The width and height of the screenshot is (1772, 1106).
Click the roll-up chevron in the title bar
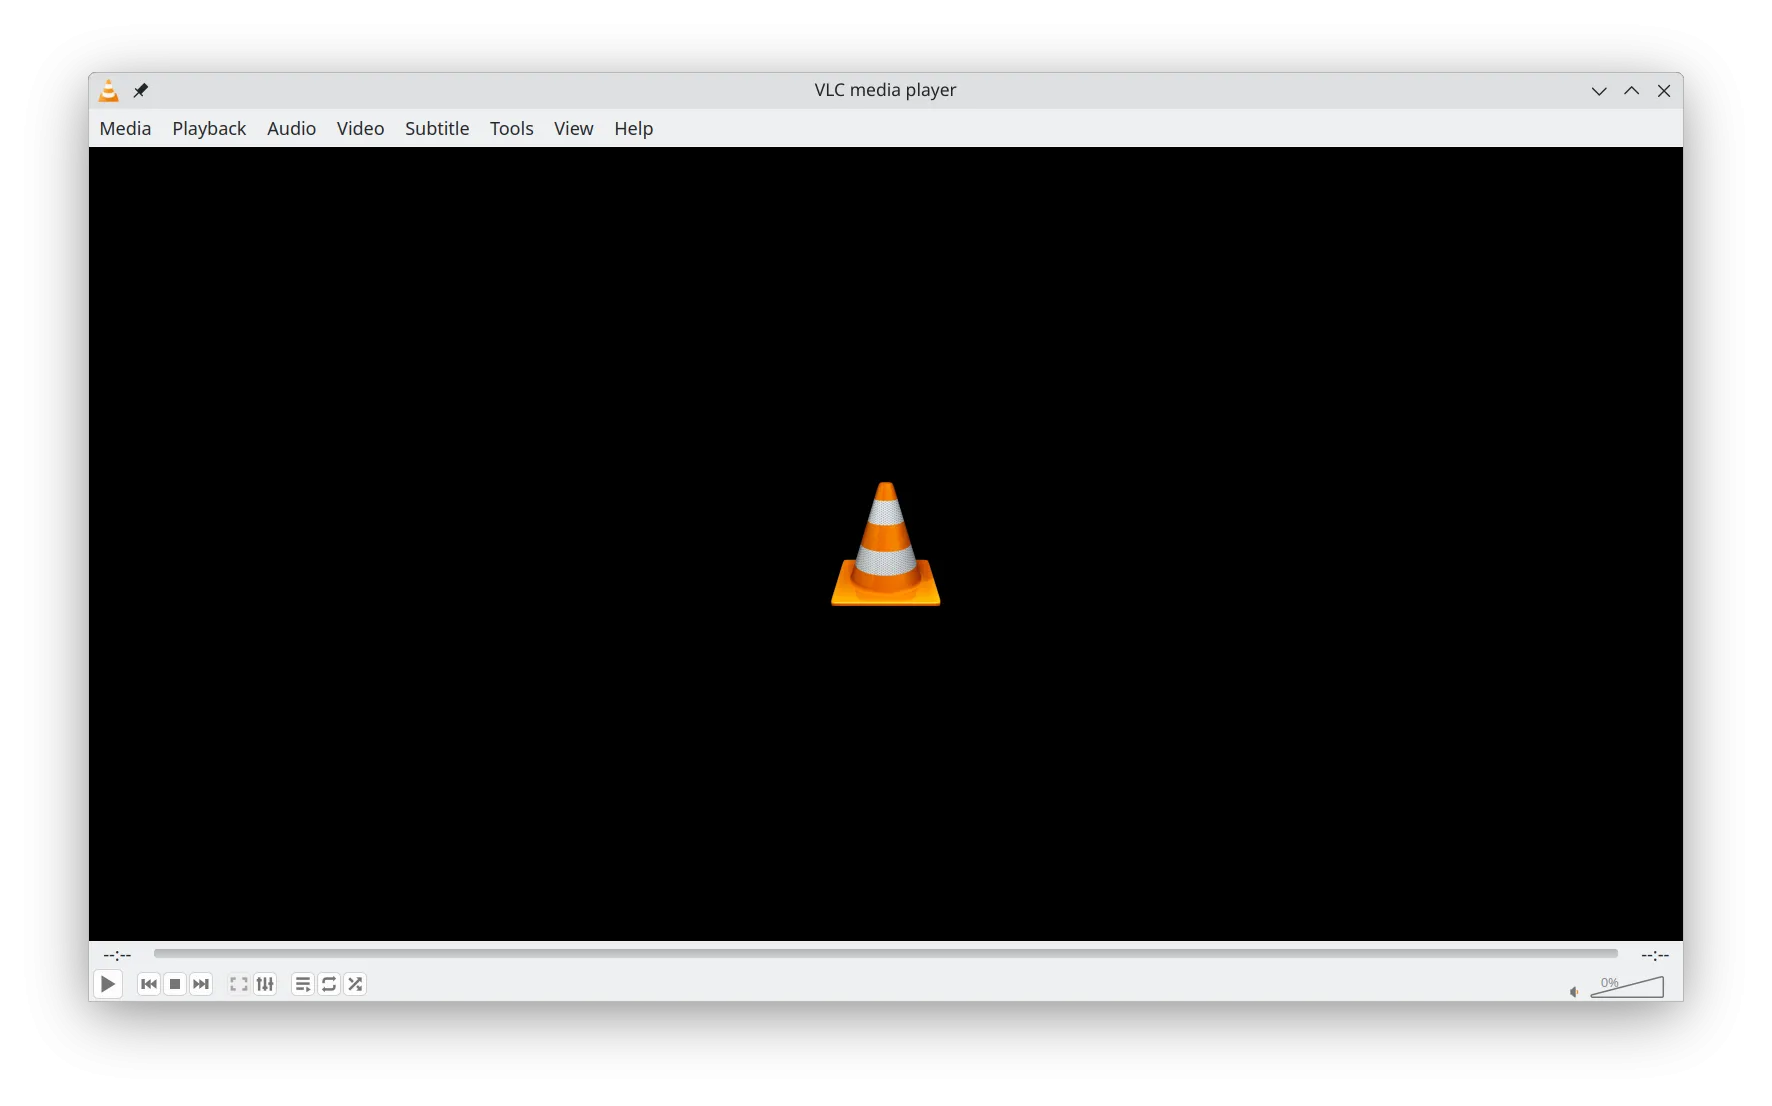(x=1598, y=91)
